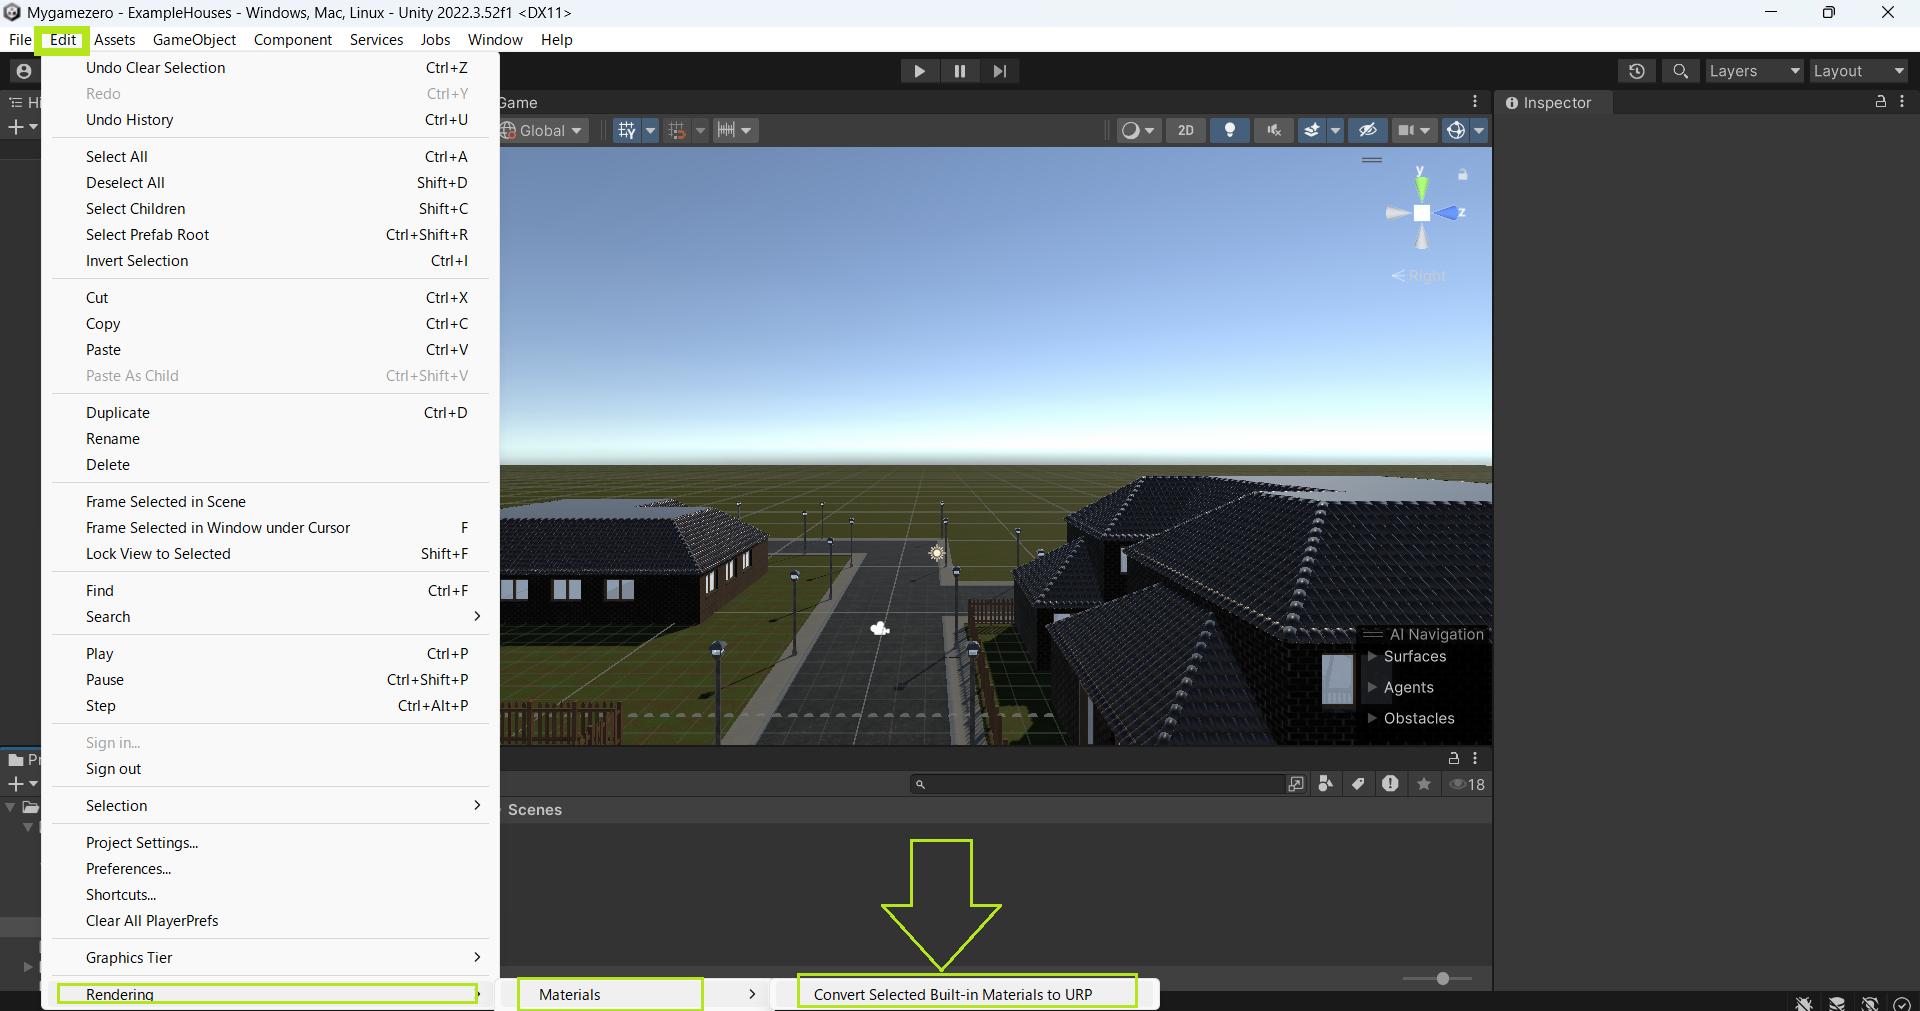Click the Project panel search field
The width and height of the screenshot is (1920, 1011).
(x=1100, y=784)
